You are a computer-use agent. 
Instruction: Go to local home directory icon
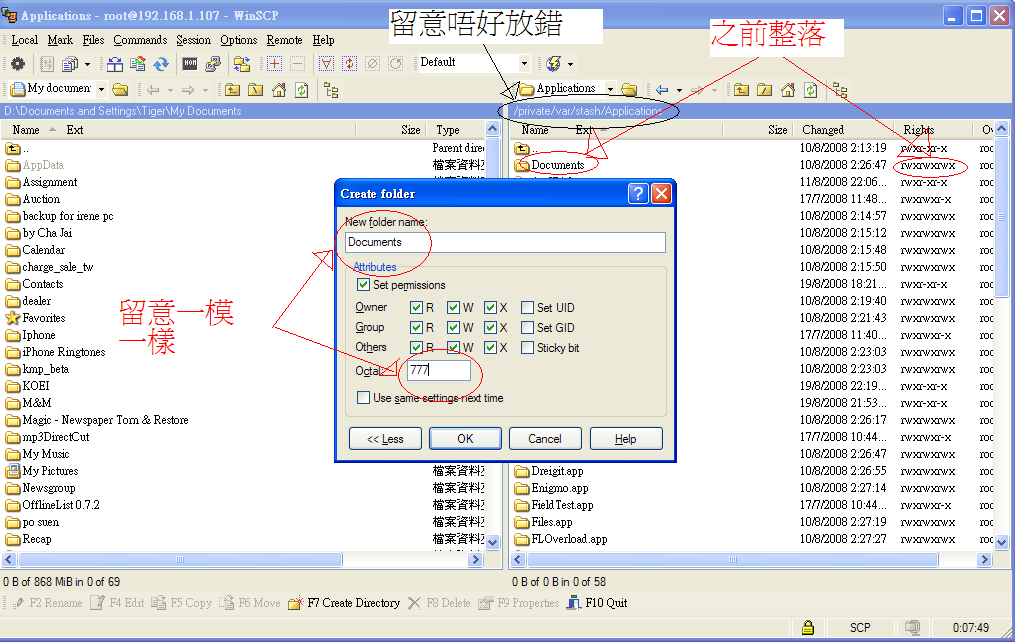[x=277, y=90]
